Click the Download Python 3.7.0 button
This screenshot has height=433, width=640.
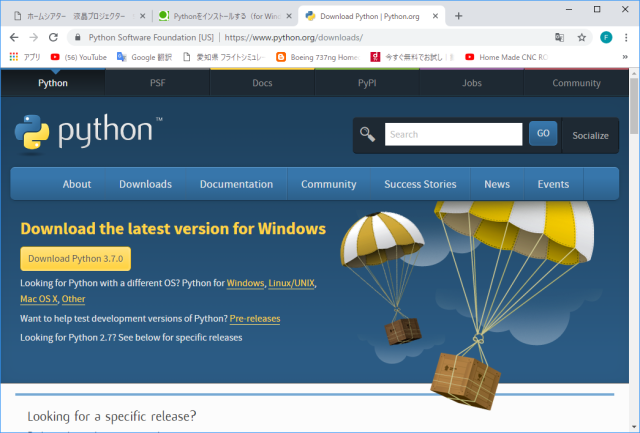[76, 259]
